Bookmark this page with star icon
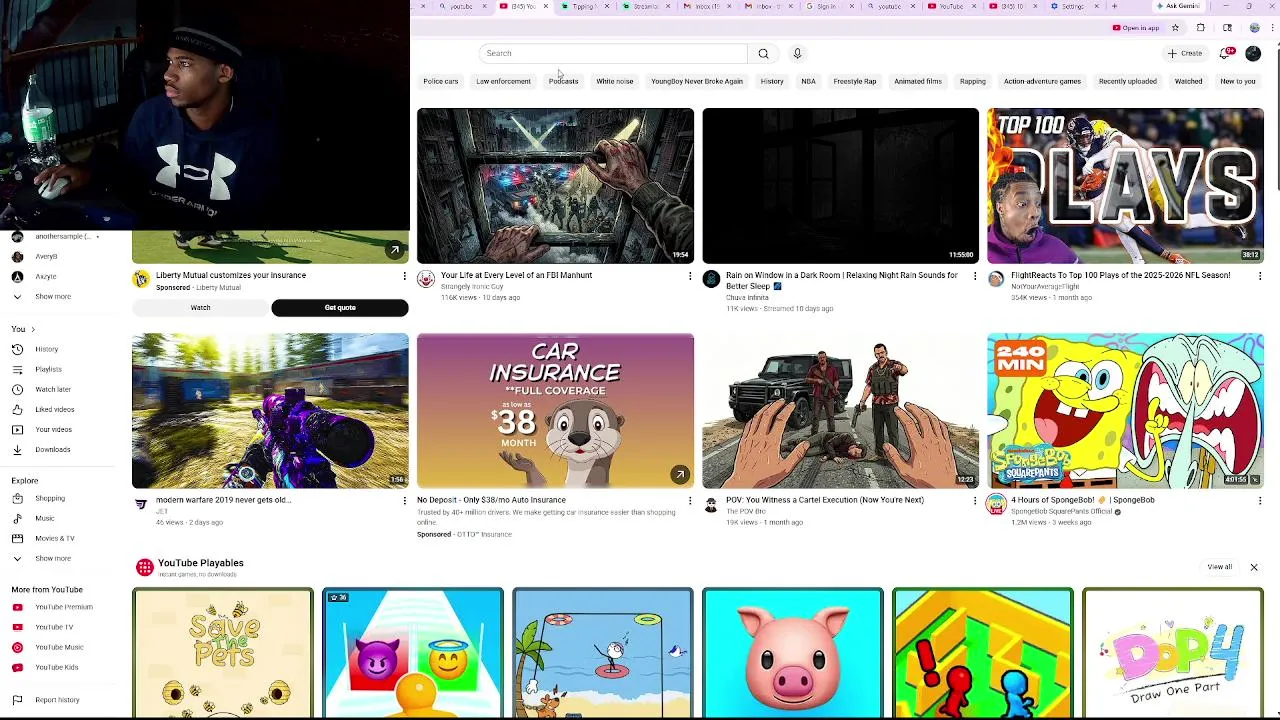 point(1175,28)
